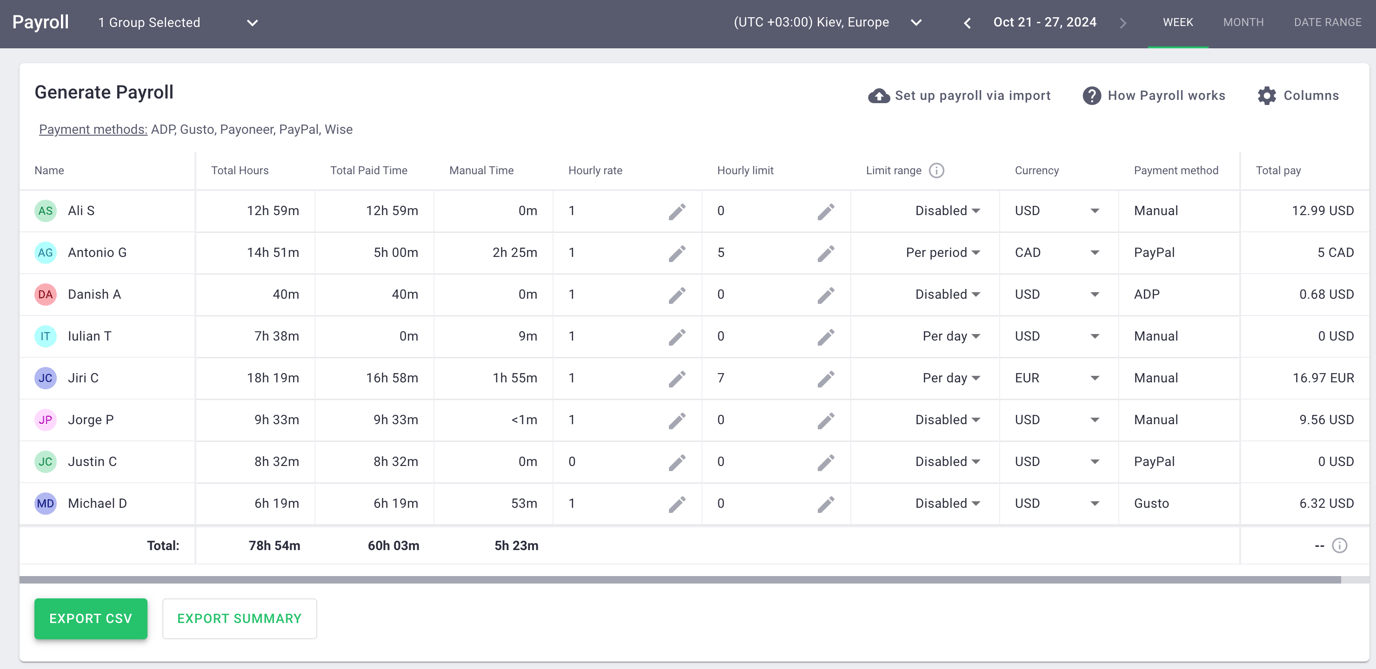Open the Set up payroll via import cloud icon
Screen dimensions: 1376x669
pos(879,96)
